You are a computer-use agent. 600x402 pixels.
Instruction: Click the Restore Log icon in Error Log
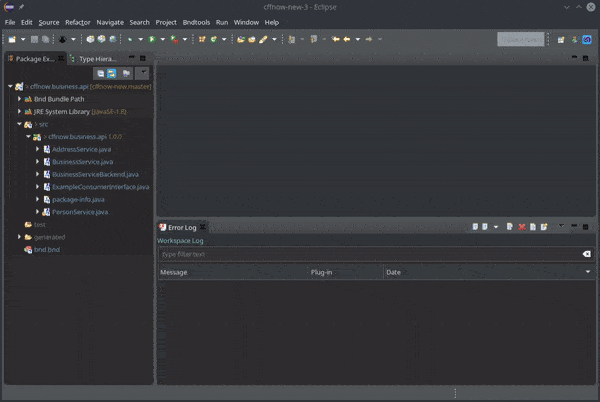tap(544, 227)
